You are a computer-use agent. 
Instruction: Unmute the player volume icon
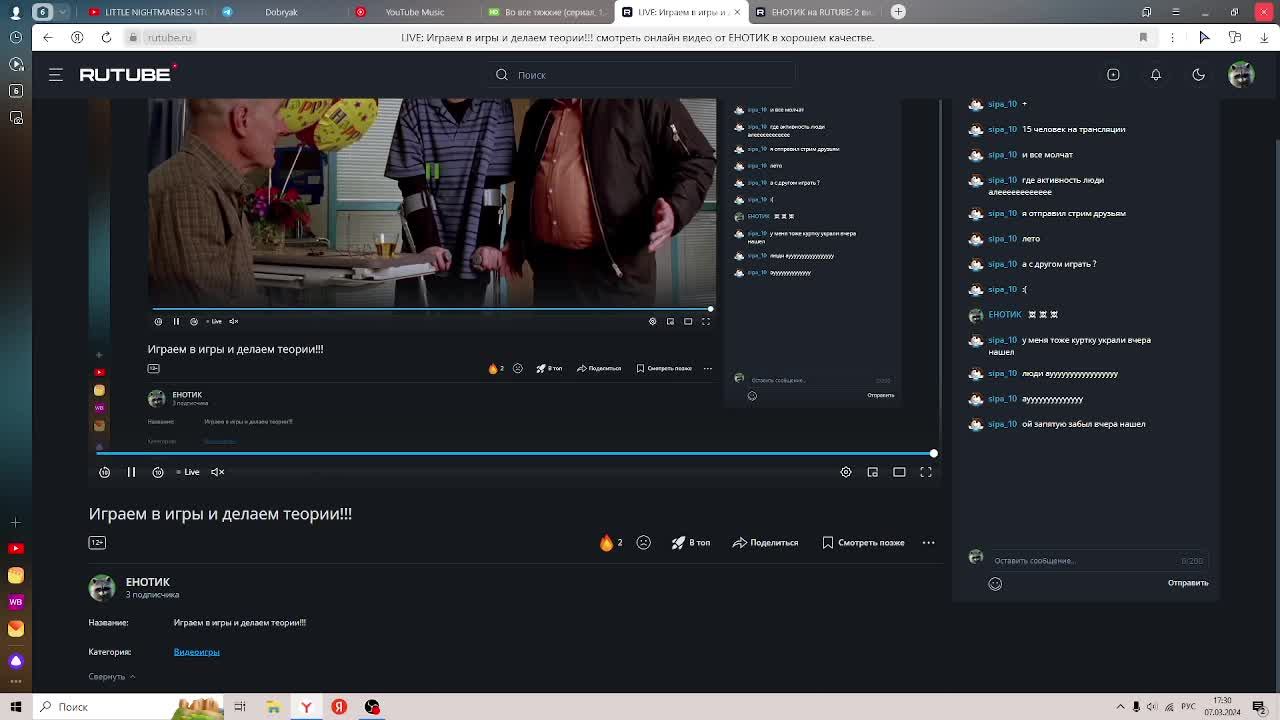coord(217,472)
